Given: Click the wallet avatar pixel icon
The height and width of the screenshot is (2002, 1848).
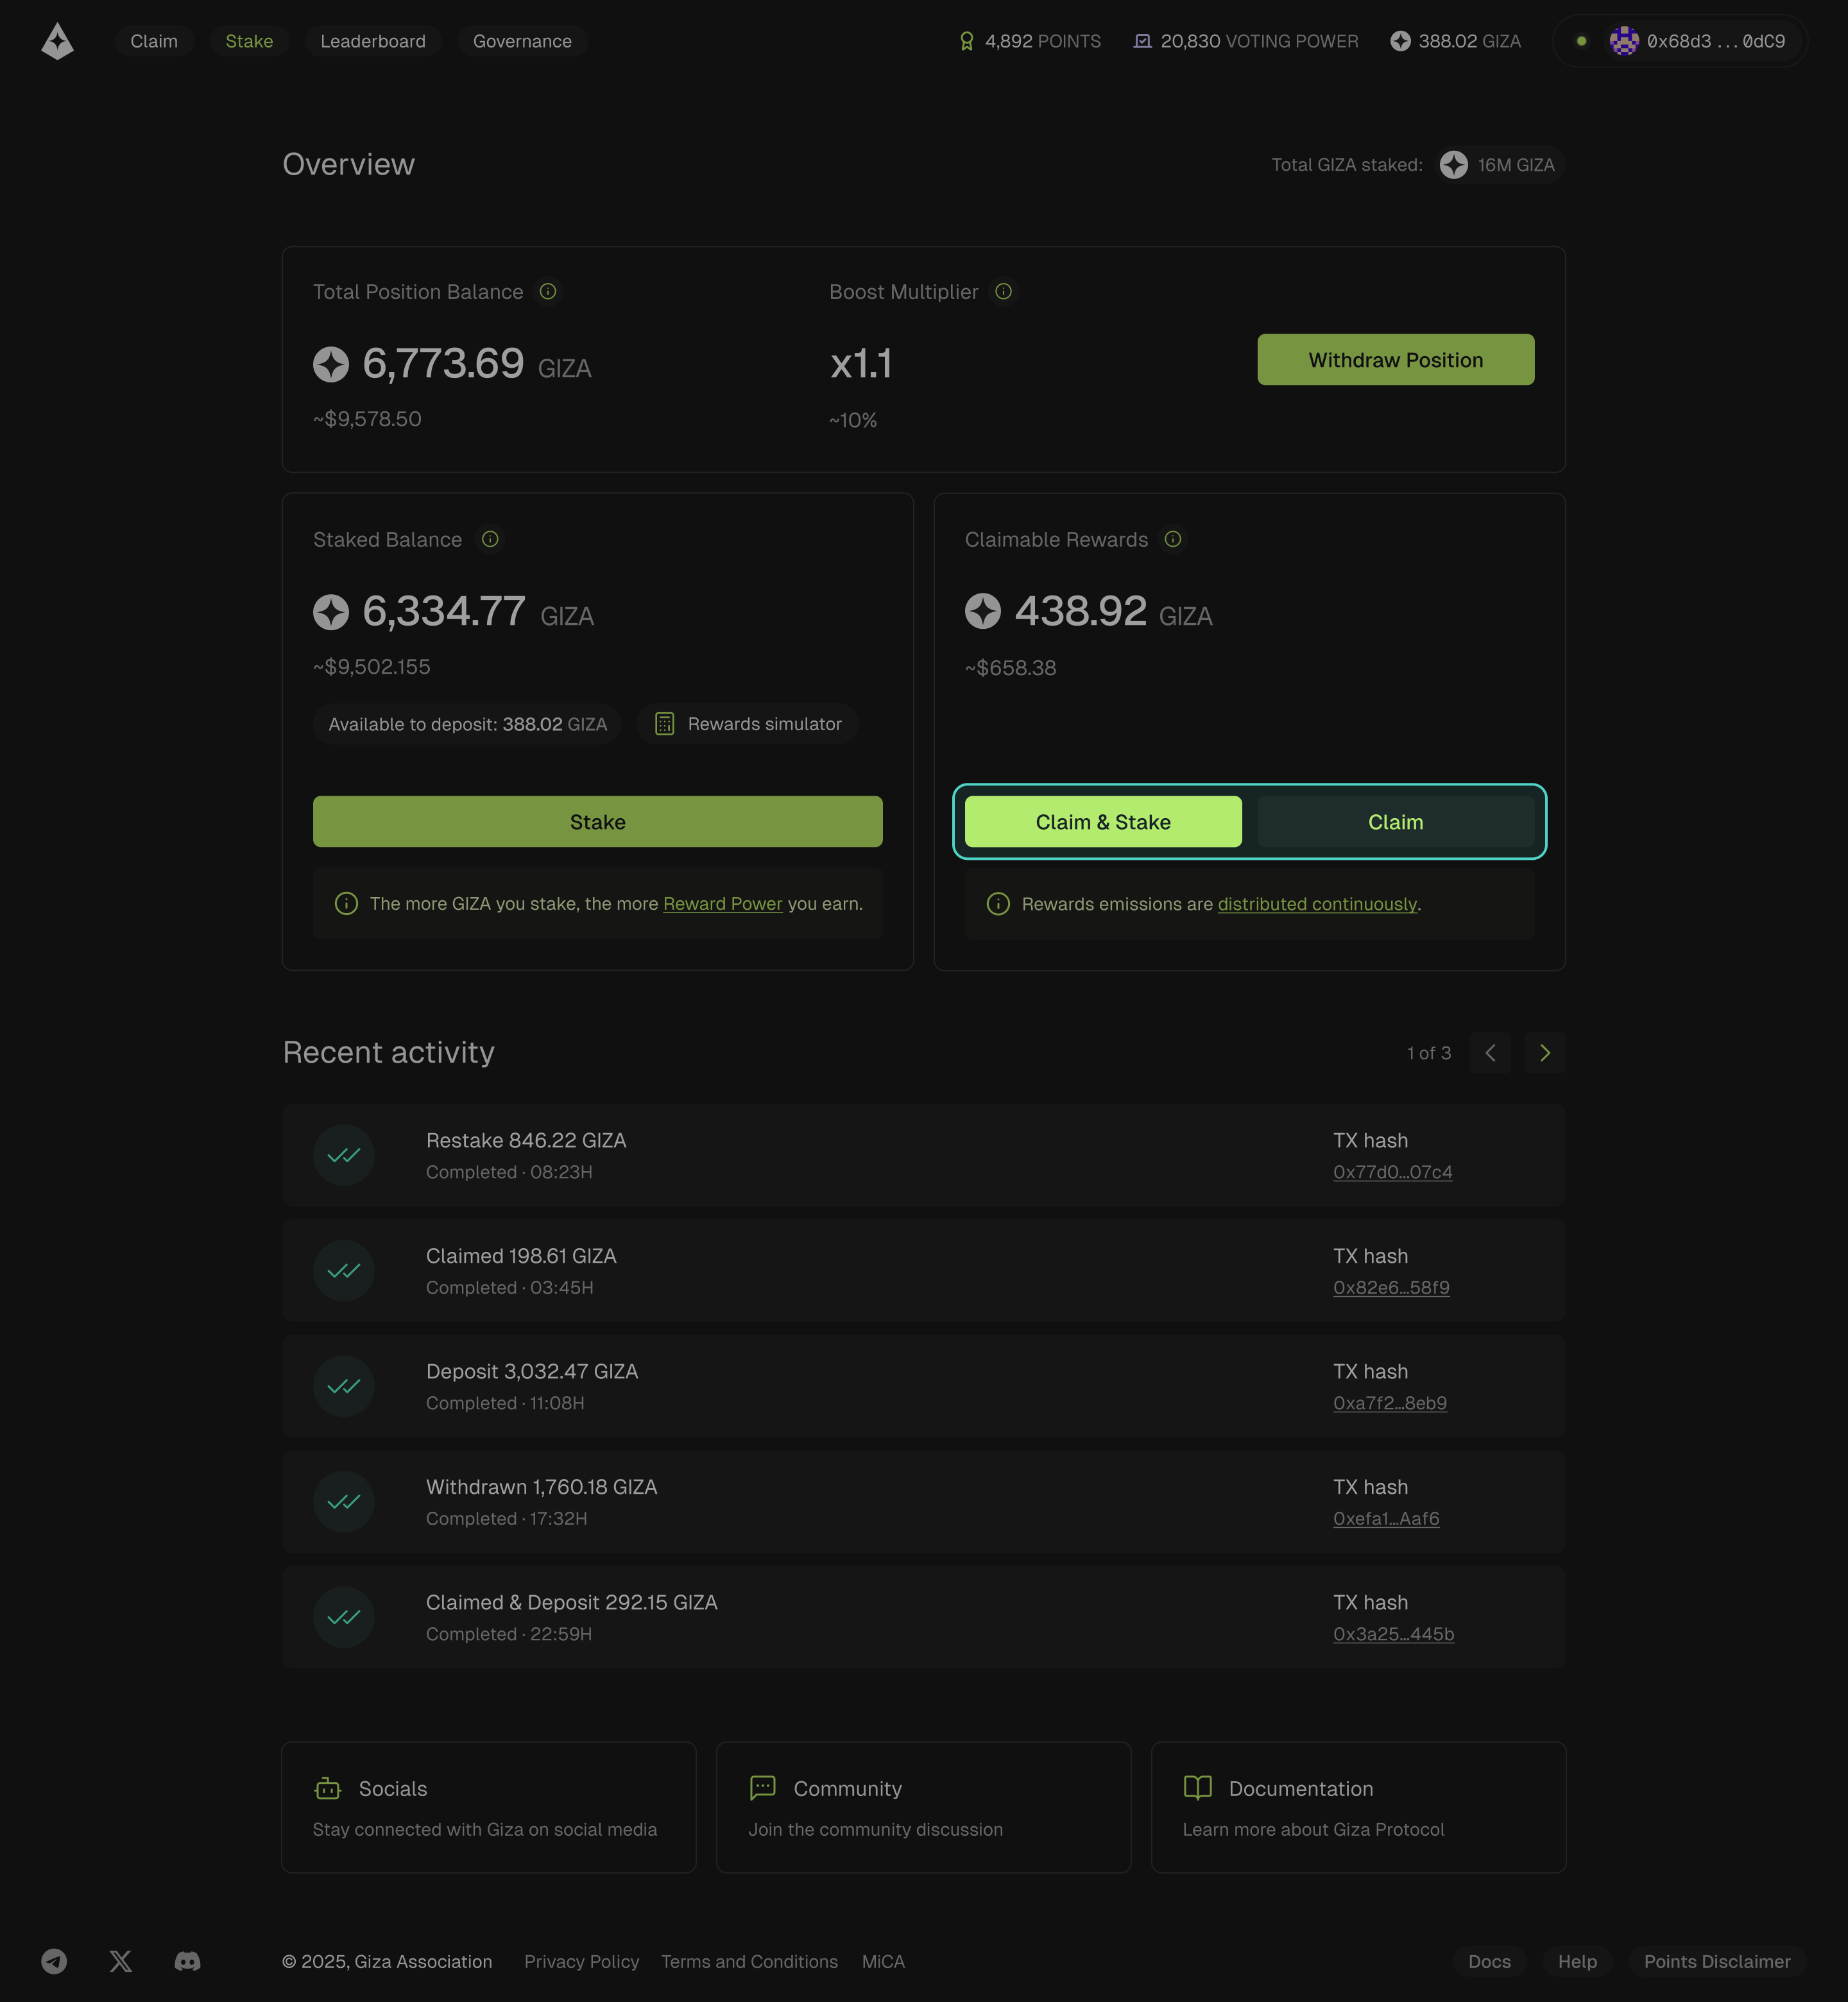Looking at the screenshot, I should point(1624,41).
